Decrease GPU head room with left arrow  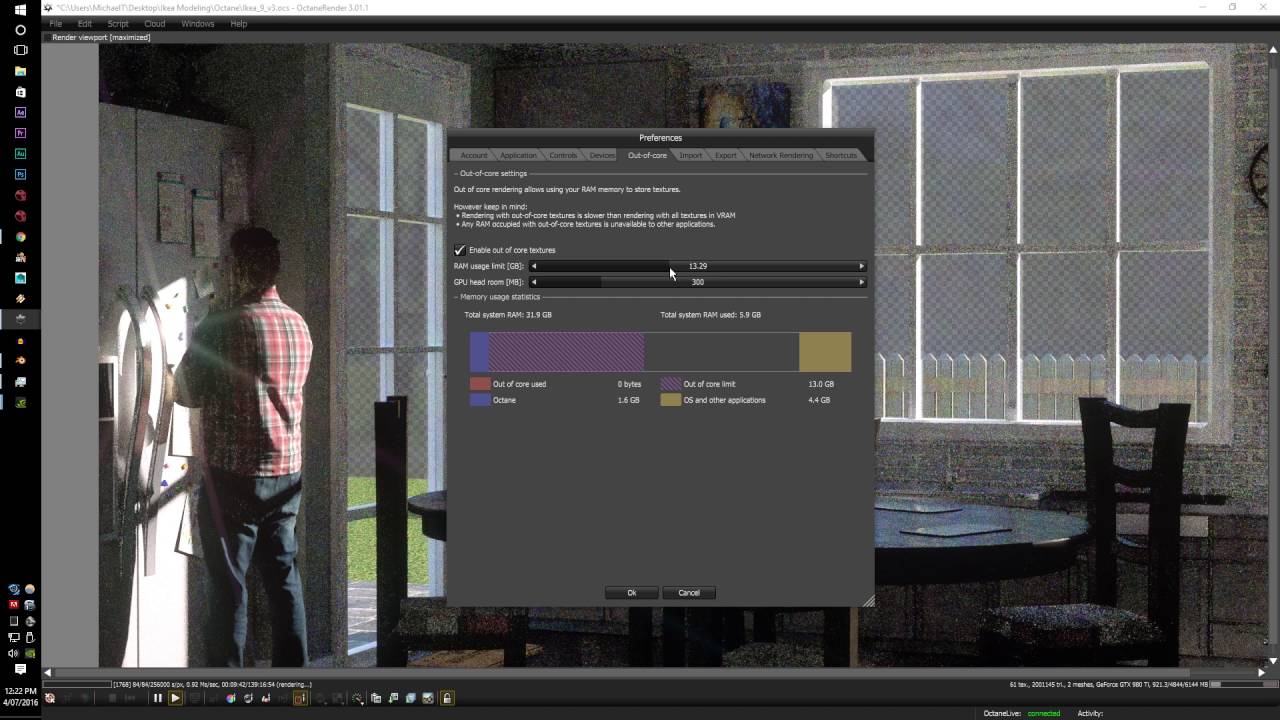tap(534, 282)
